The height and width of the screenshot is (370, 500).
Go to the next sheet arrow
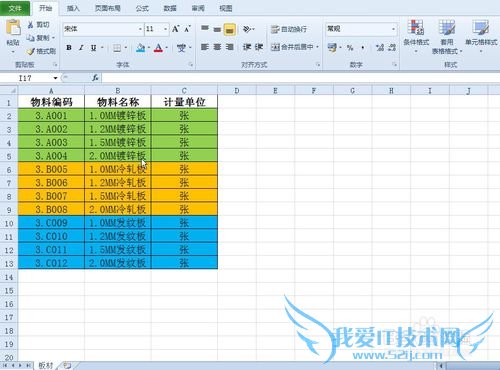click(20, 366)
